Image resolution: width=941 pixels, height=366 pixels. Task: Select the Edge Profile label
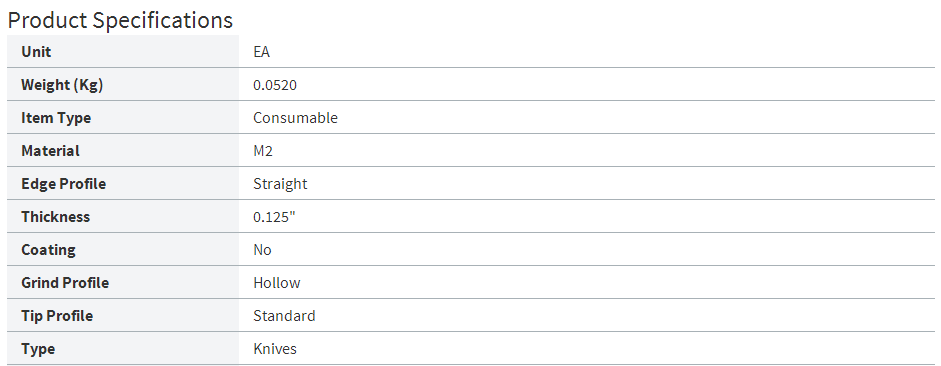point(64,184)
